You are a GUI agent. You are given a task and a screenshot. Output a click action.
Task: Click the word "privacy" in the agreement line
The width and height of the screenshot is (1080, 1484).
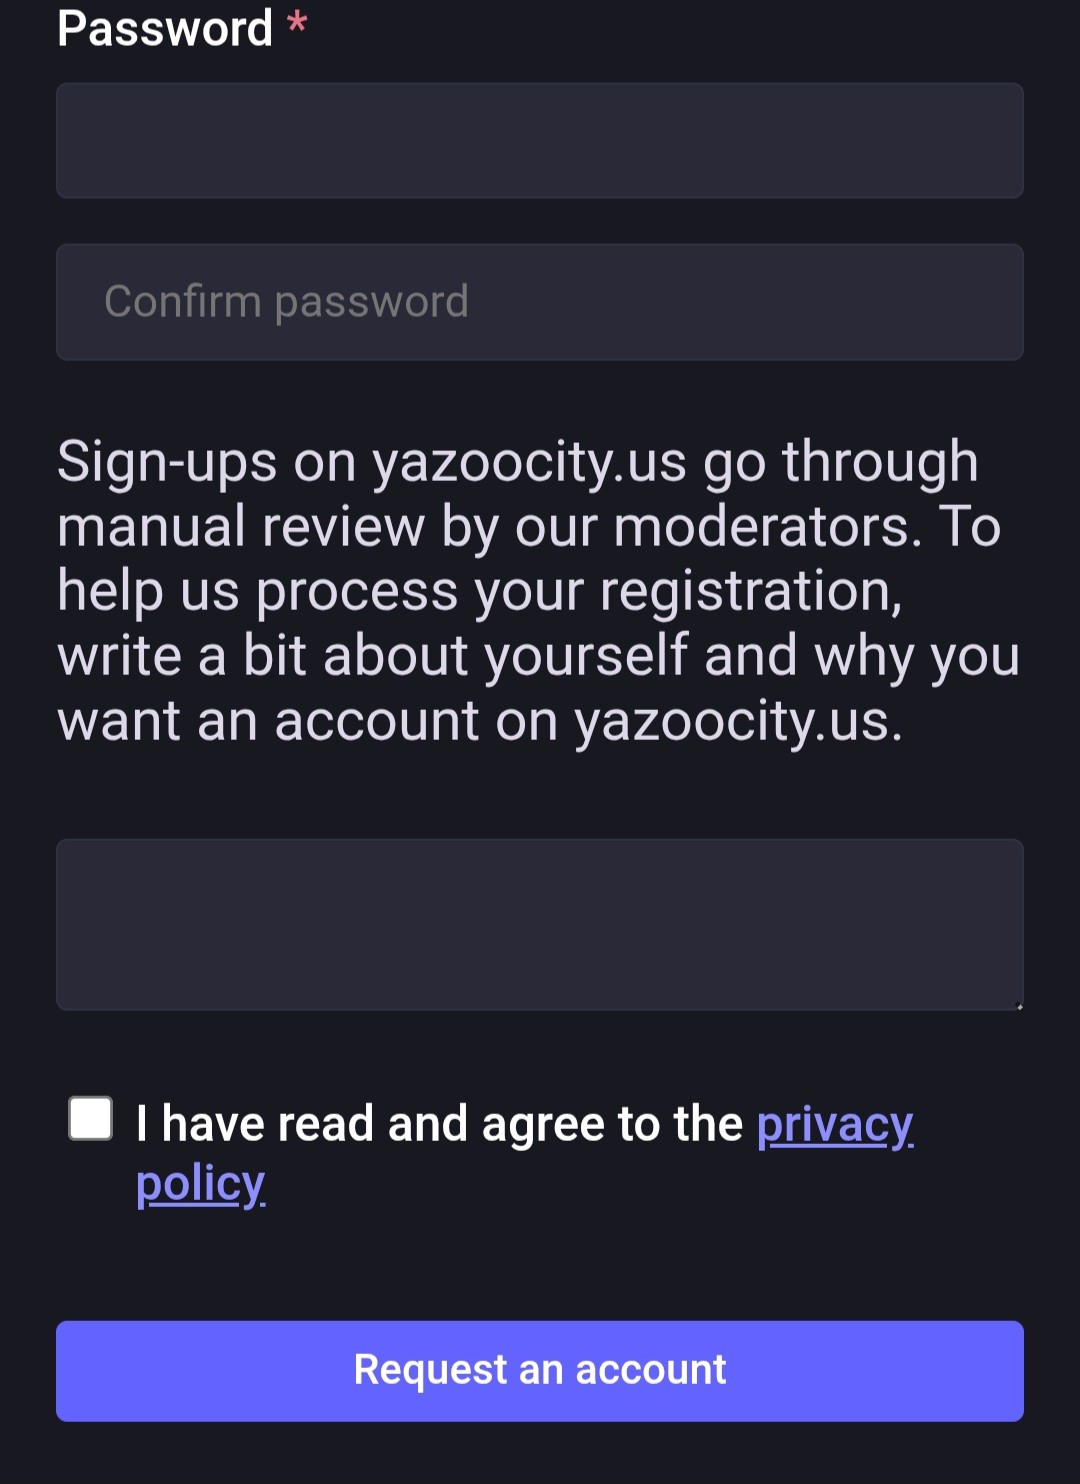834,1124
